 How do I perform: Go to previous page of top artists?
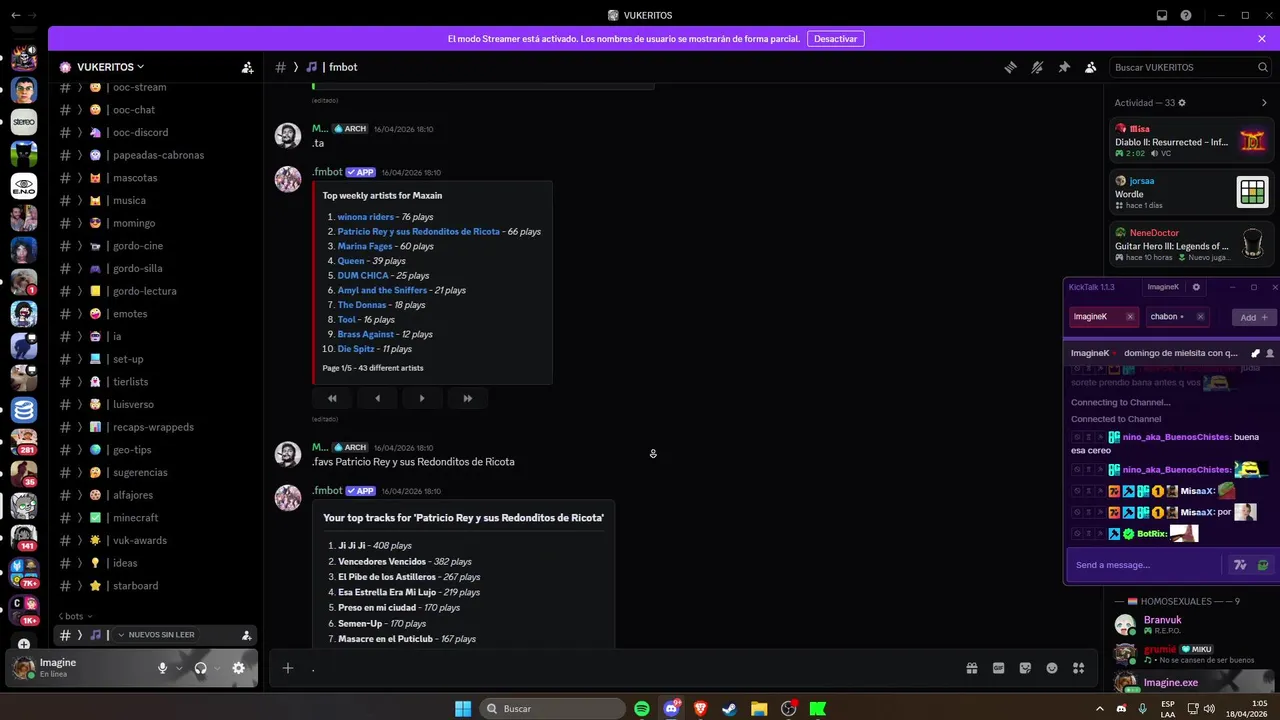(377, 398)
